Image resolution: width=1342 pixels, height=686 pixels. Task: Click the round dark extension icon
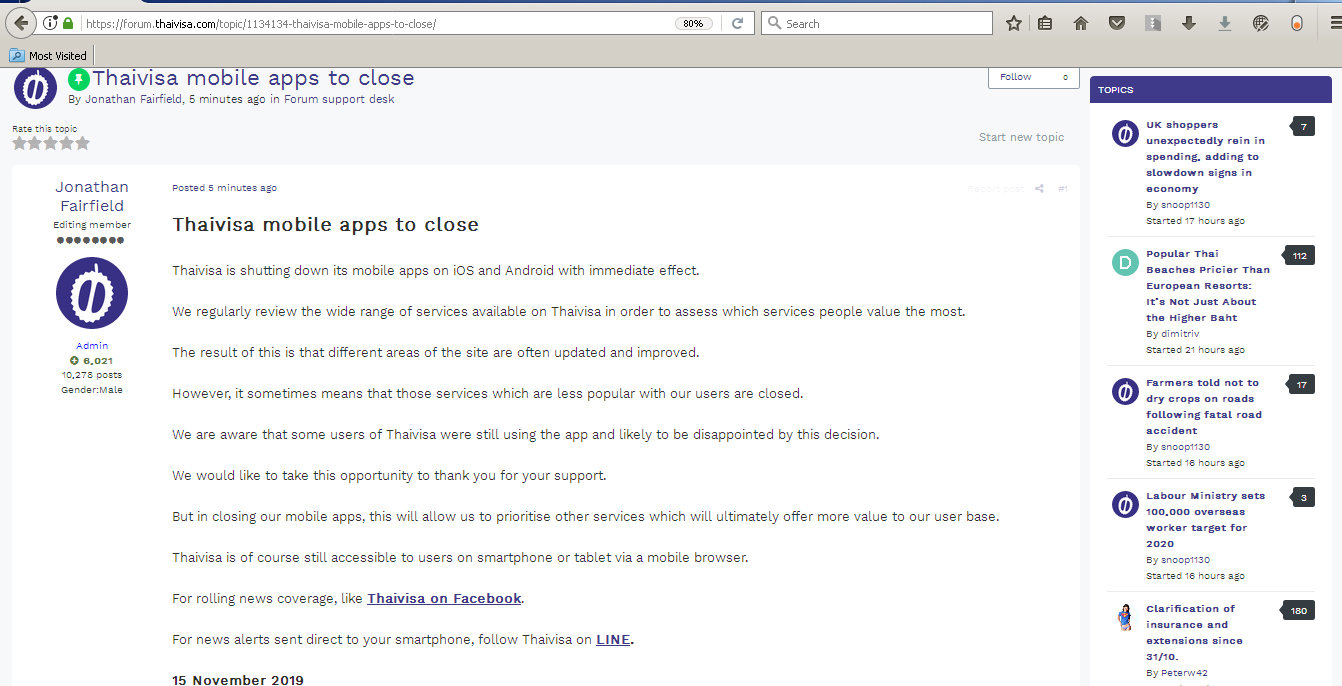pyautogui.click(x=1261, y=23)
